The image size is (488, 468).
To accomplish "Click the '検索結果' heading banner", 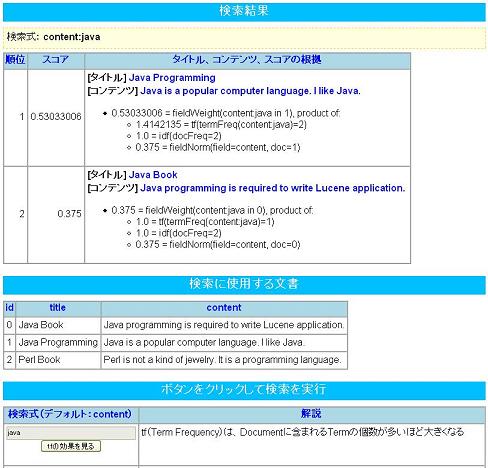I will [244, 11].
